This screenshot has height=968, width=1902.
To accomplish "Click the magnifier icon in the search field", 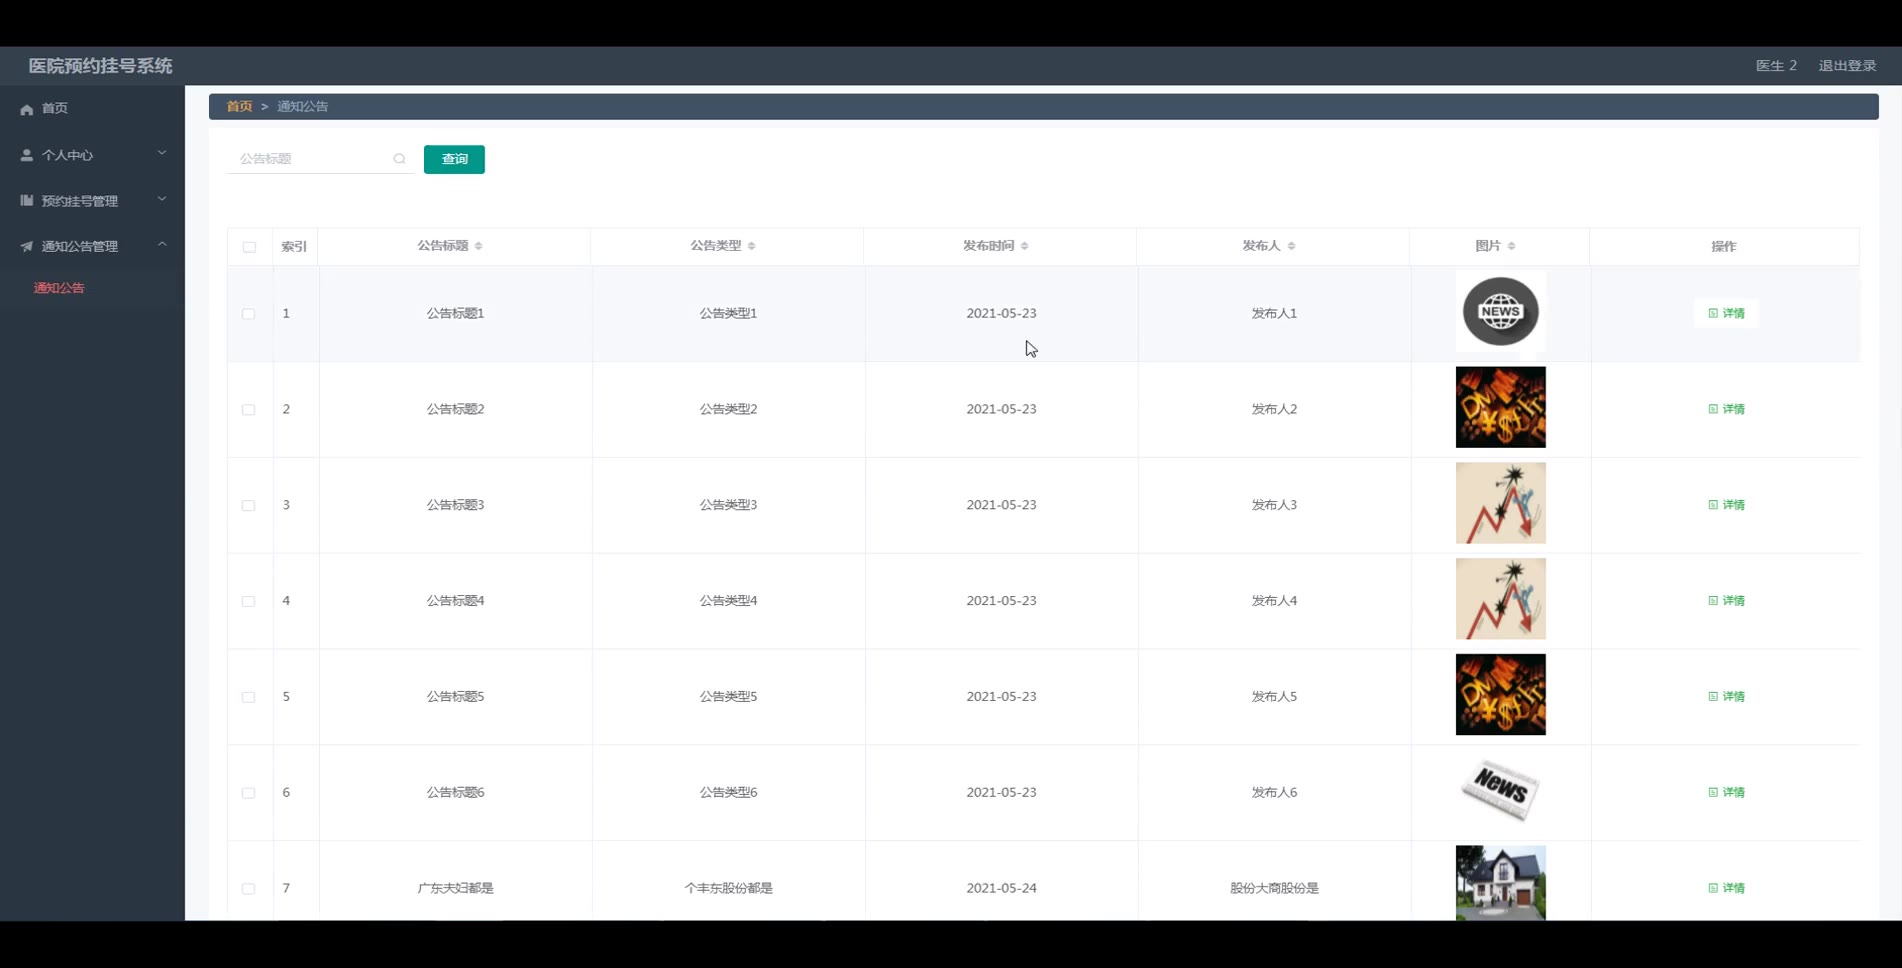I will click(x=399, y=159).
